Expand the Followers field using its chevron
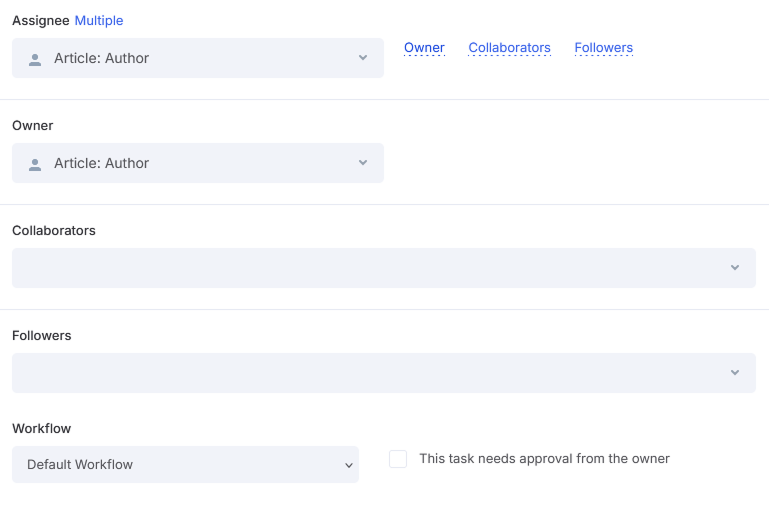The width and height of the screenshot is (769, 514). 735,373
